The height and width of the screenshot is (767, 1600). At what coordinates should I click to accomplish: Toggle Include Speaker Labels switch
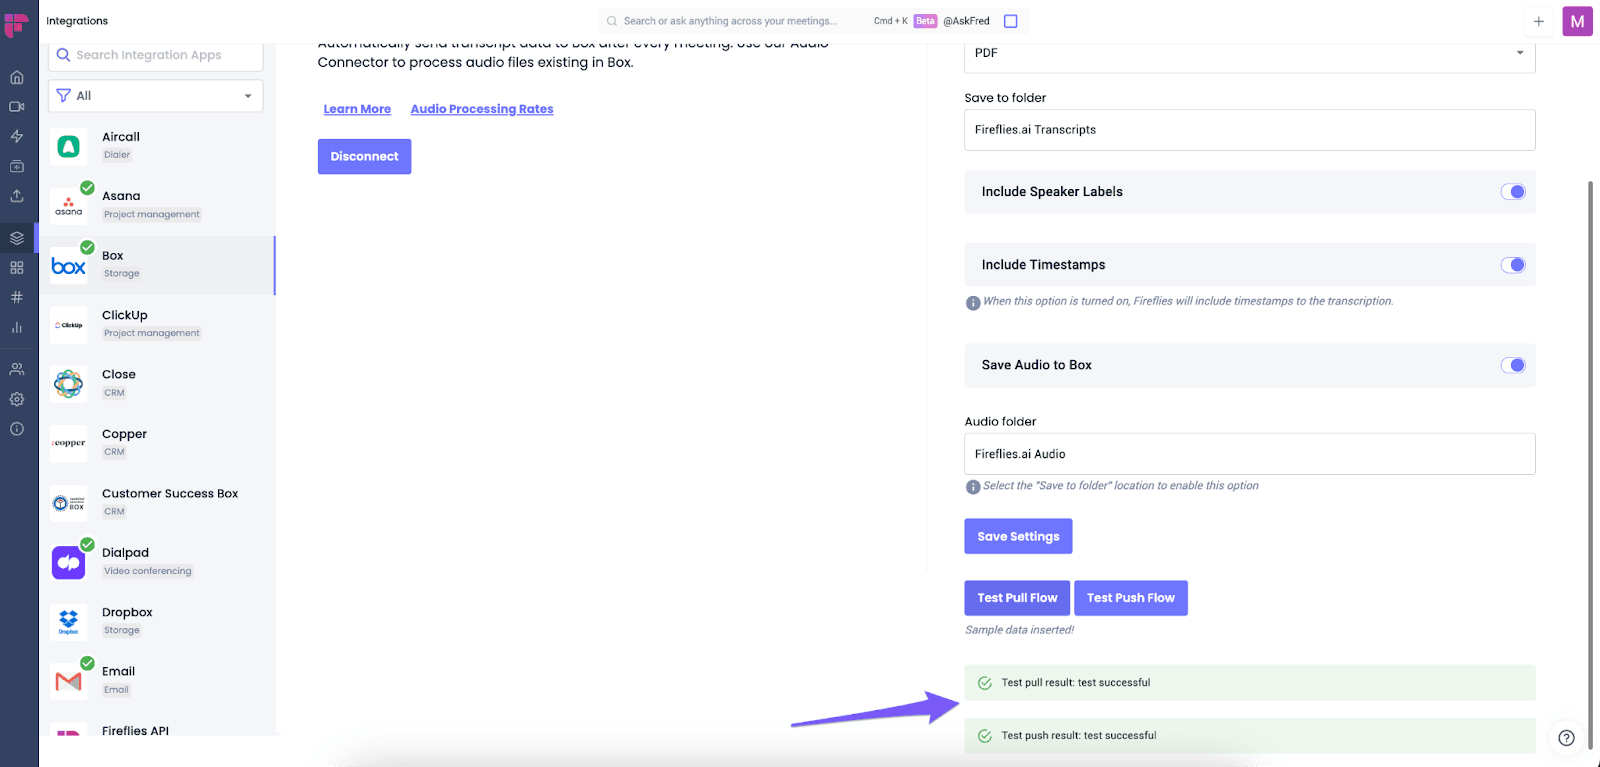point(1513,192)
